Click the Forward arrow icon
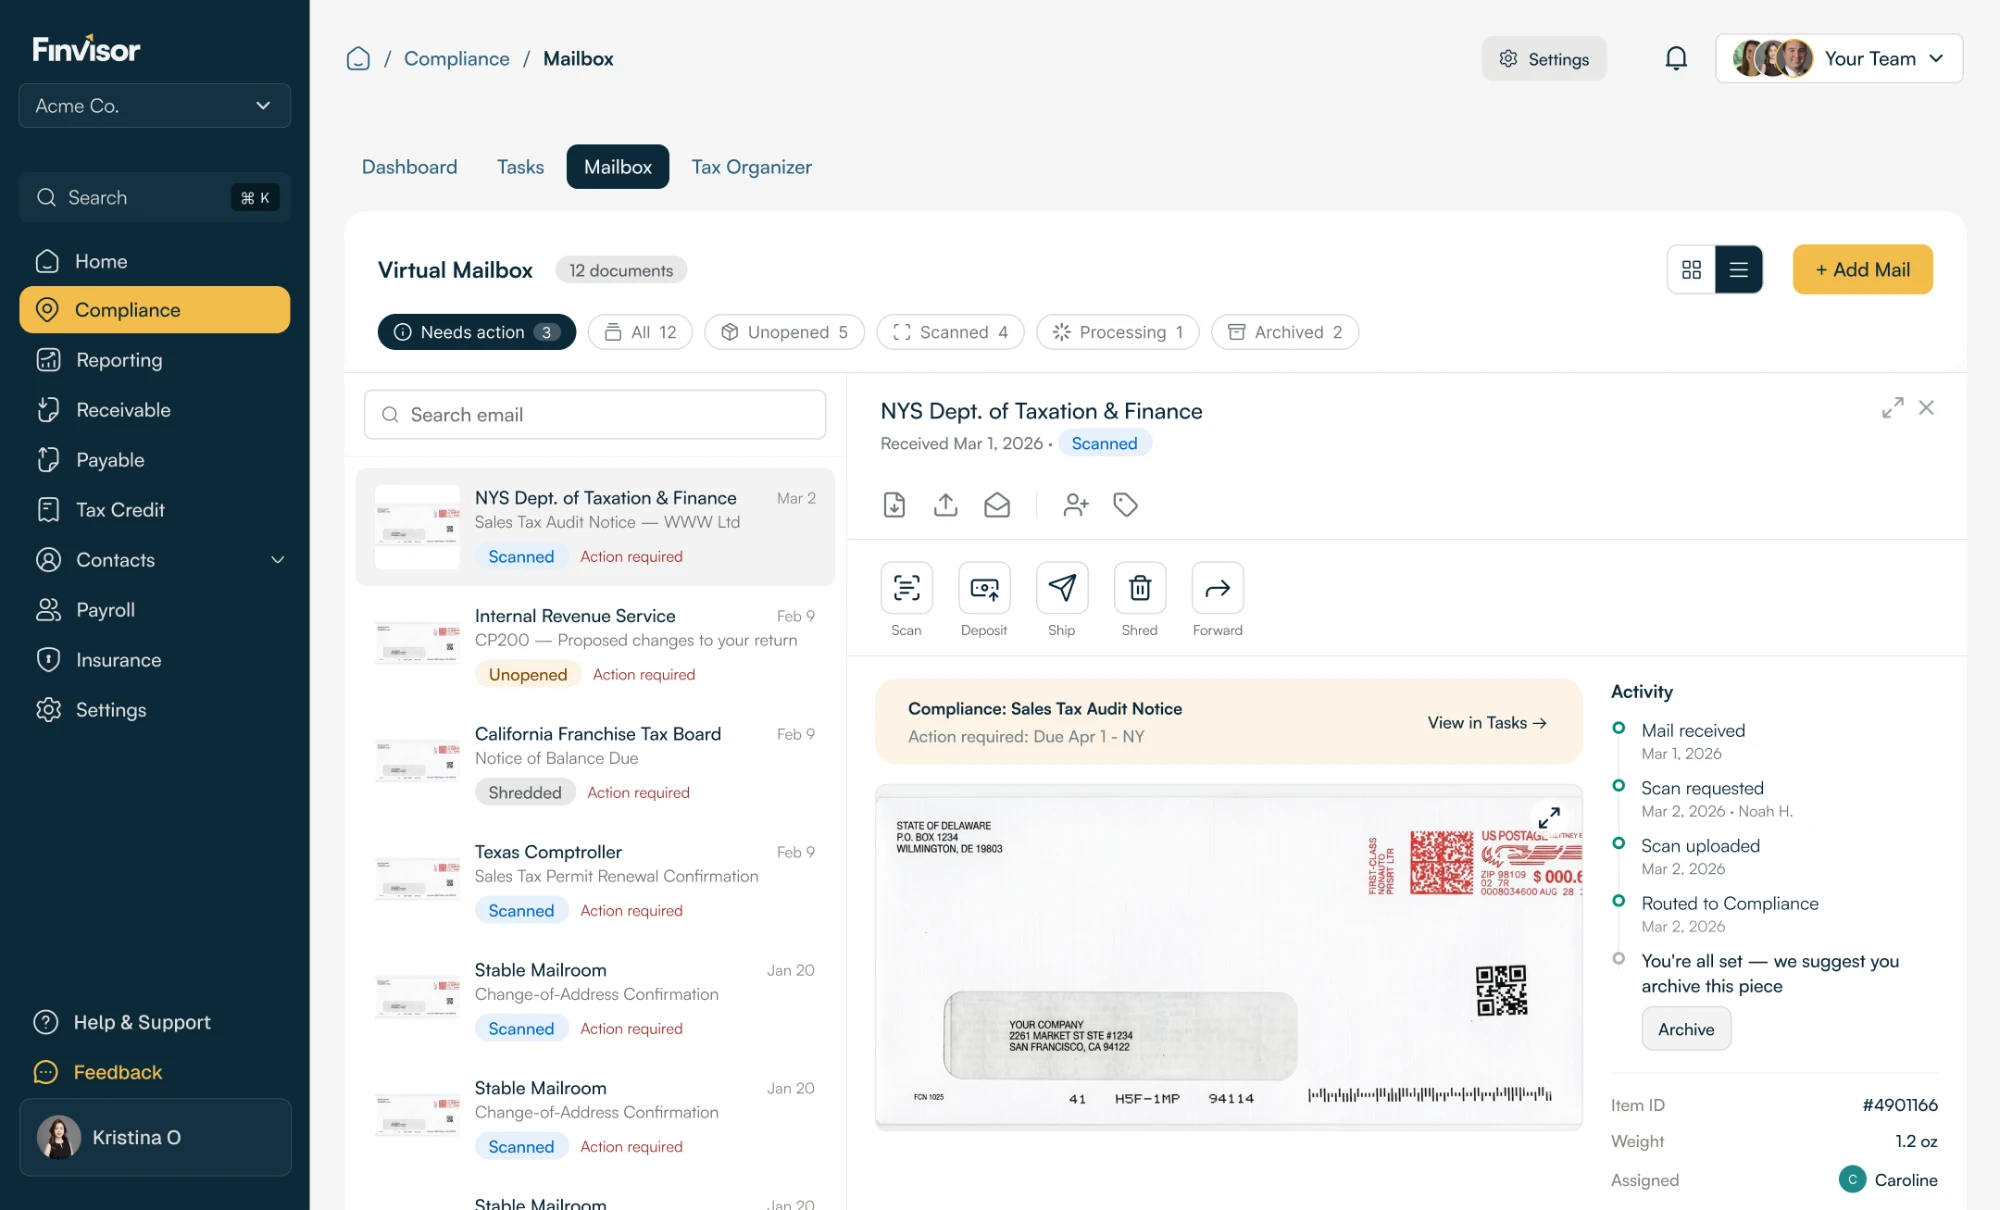Viewport: 2000px width, 1210px height. [1218, 588]
